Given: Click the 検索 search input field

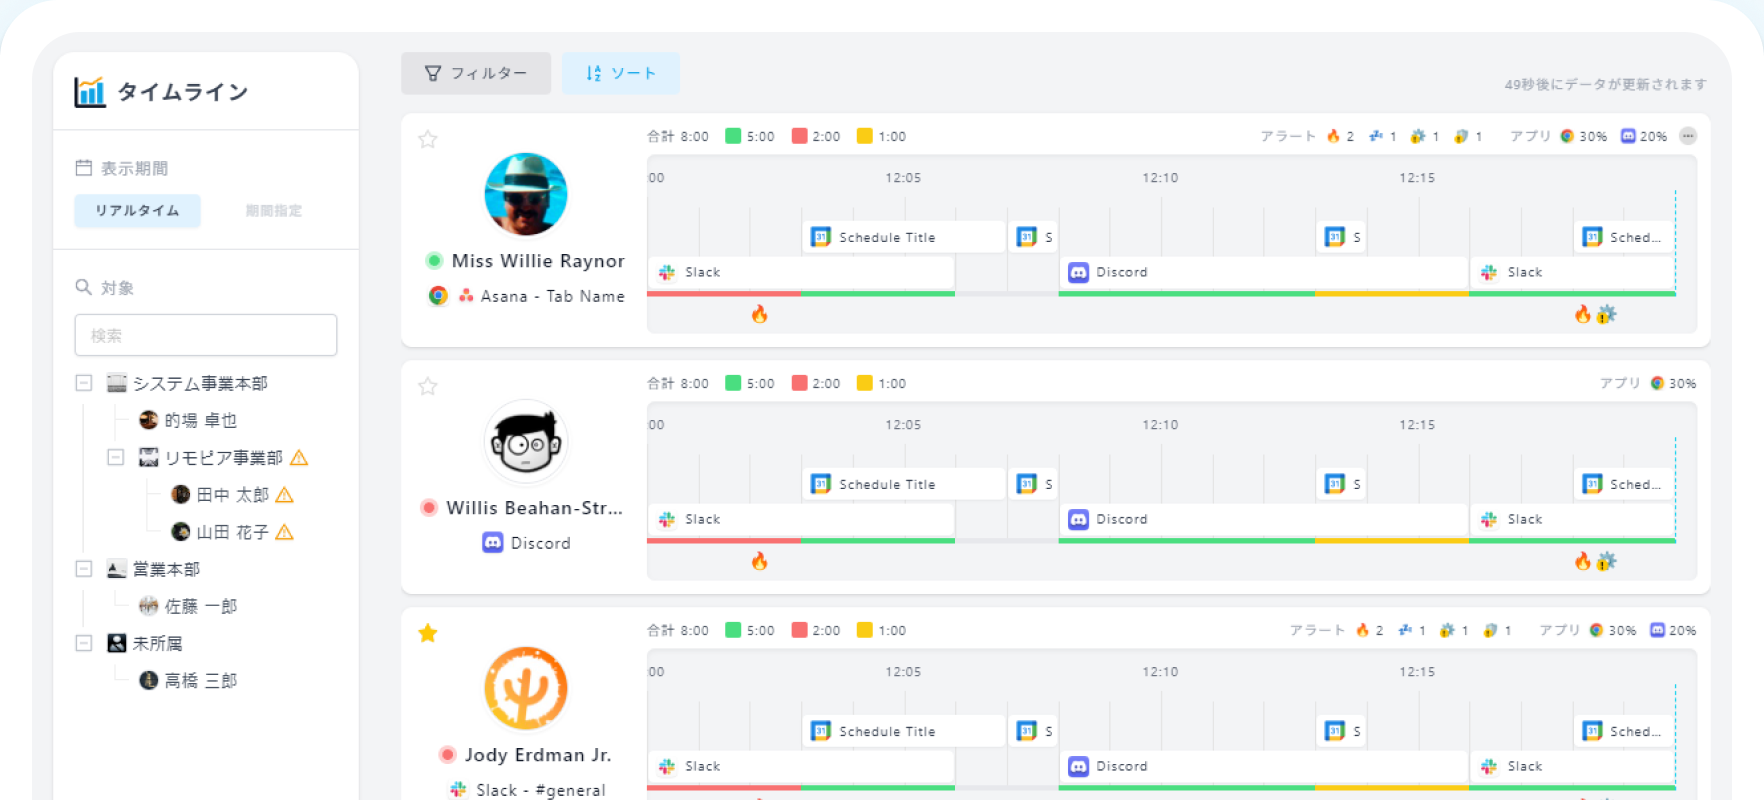Looking at the screenshot, I should tap(205, 335).
